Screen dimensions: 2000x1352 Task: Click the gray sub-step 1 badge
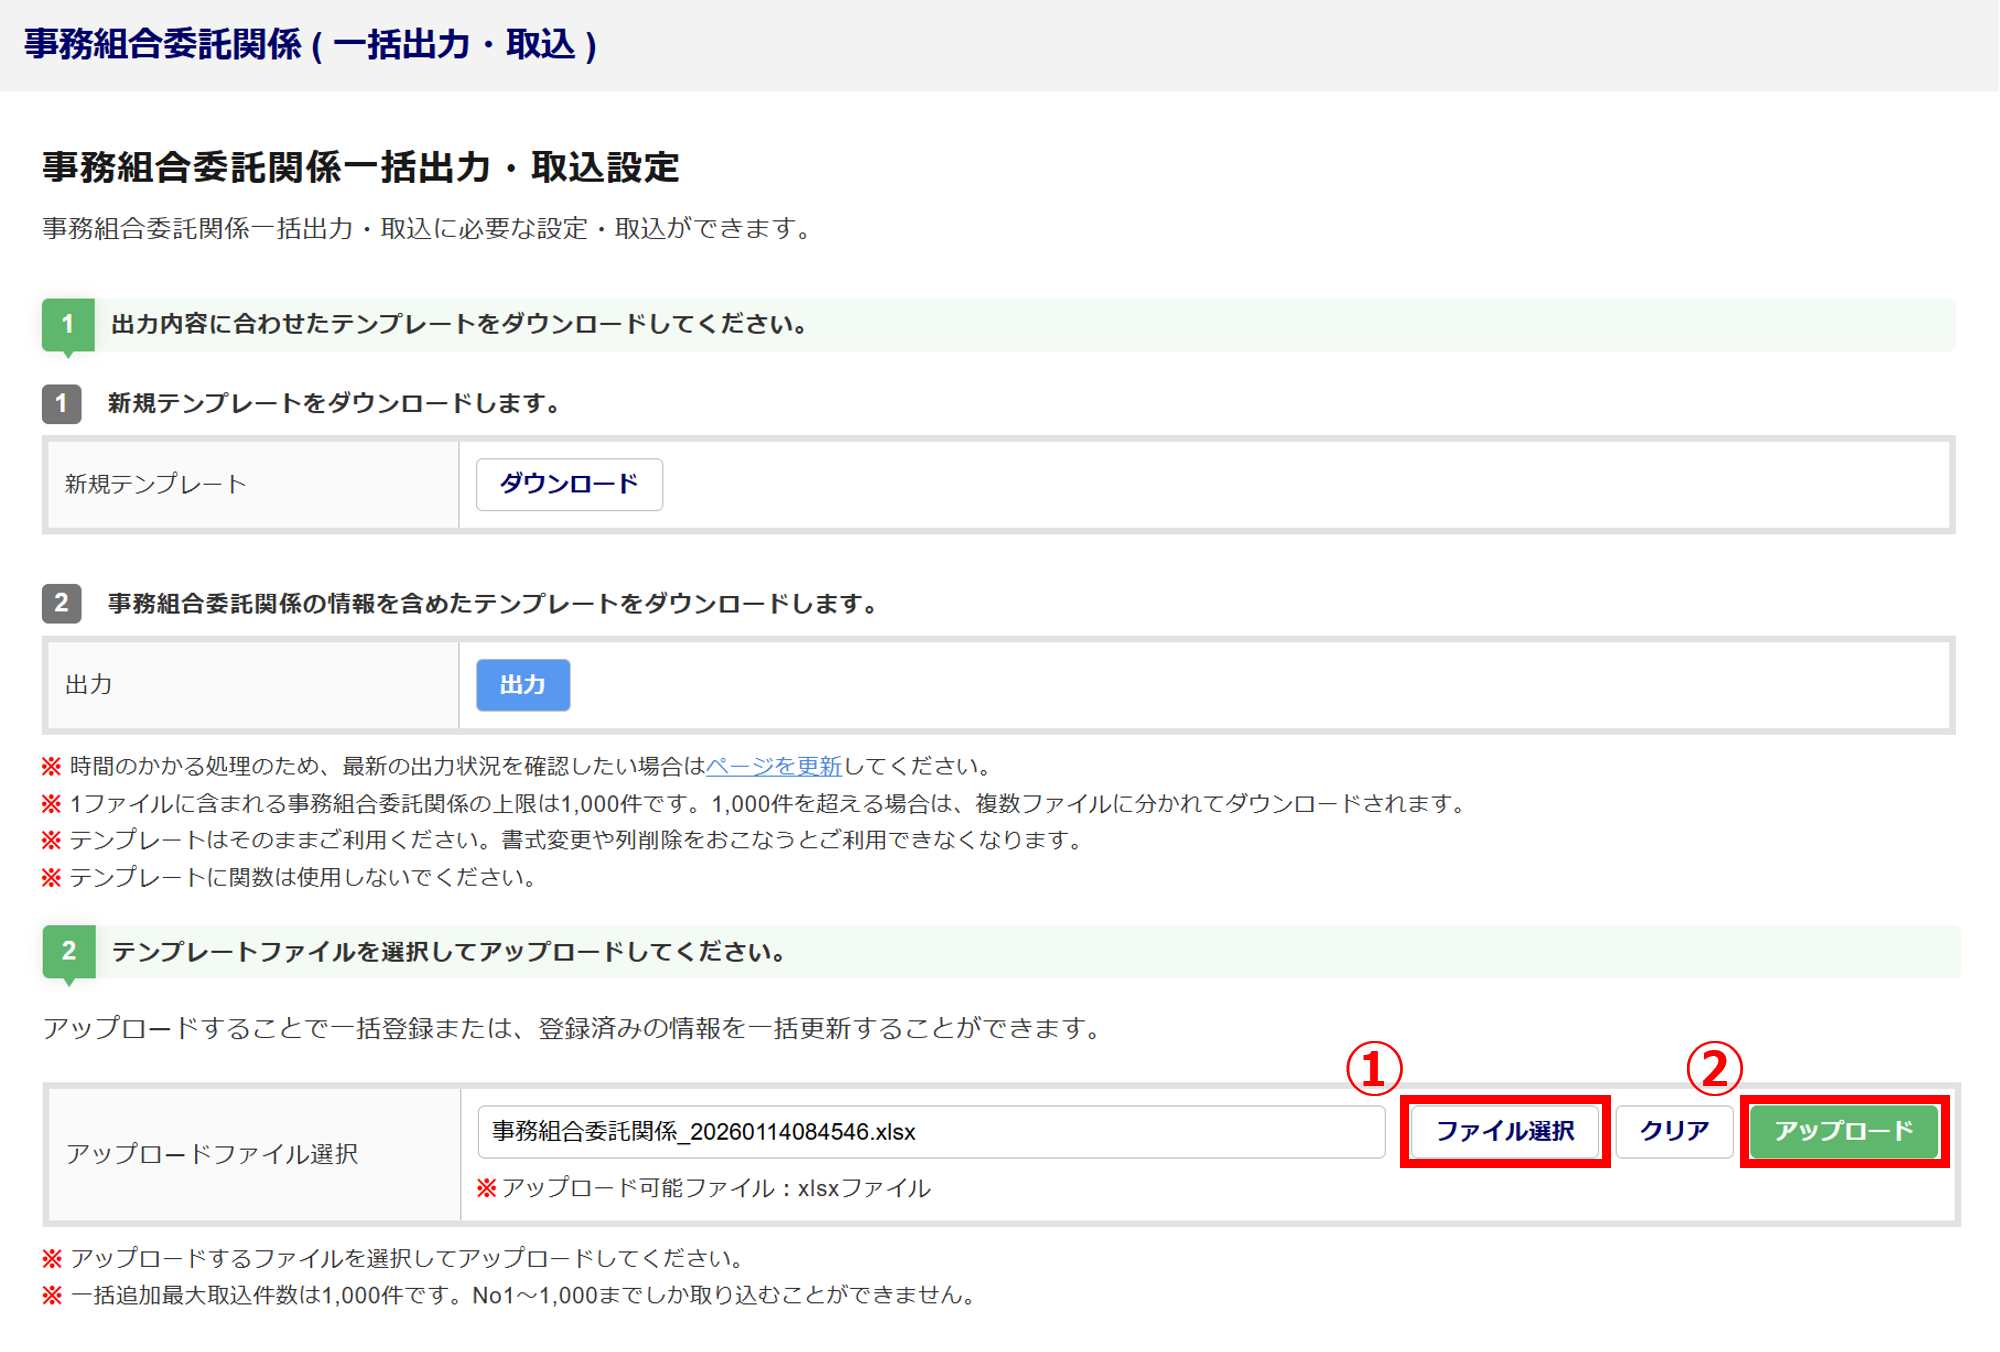pos(61,404)
